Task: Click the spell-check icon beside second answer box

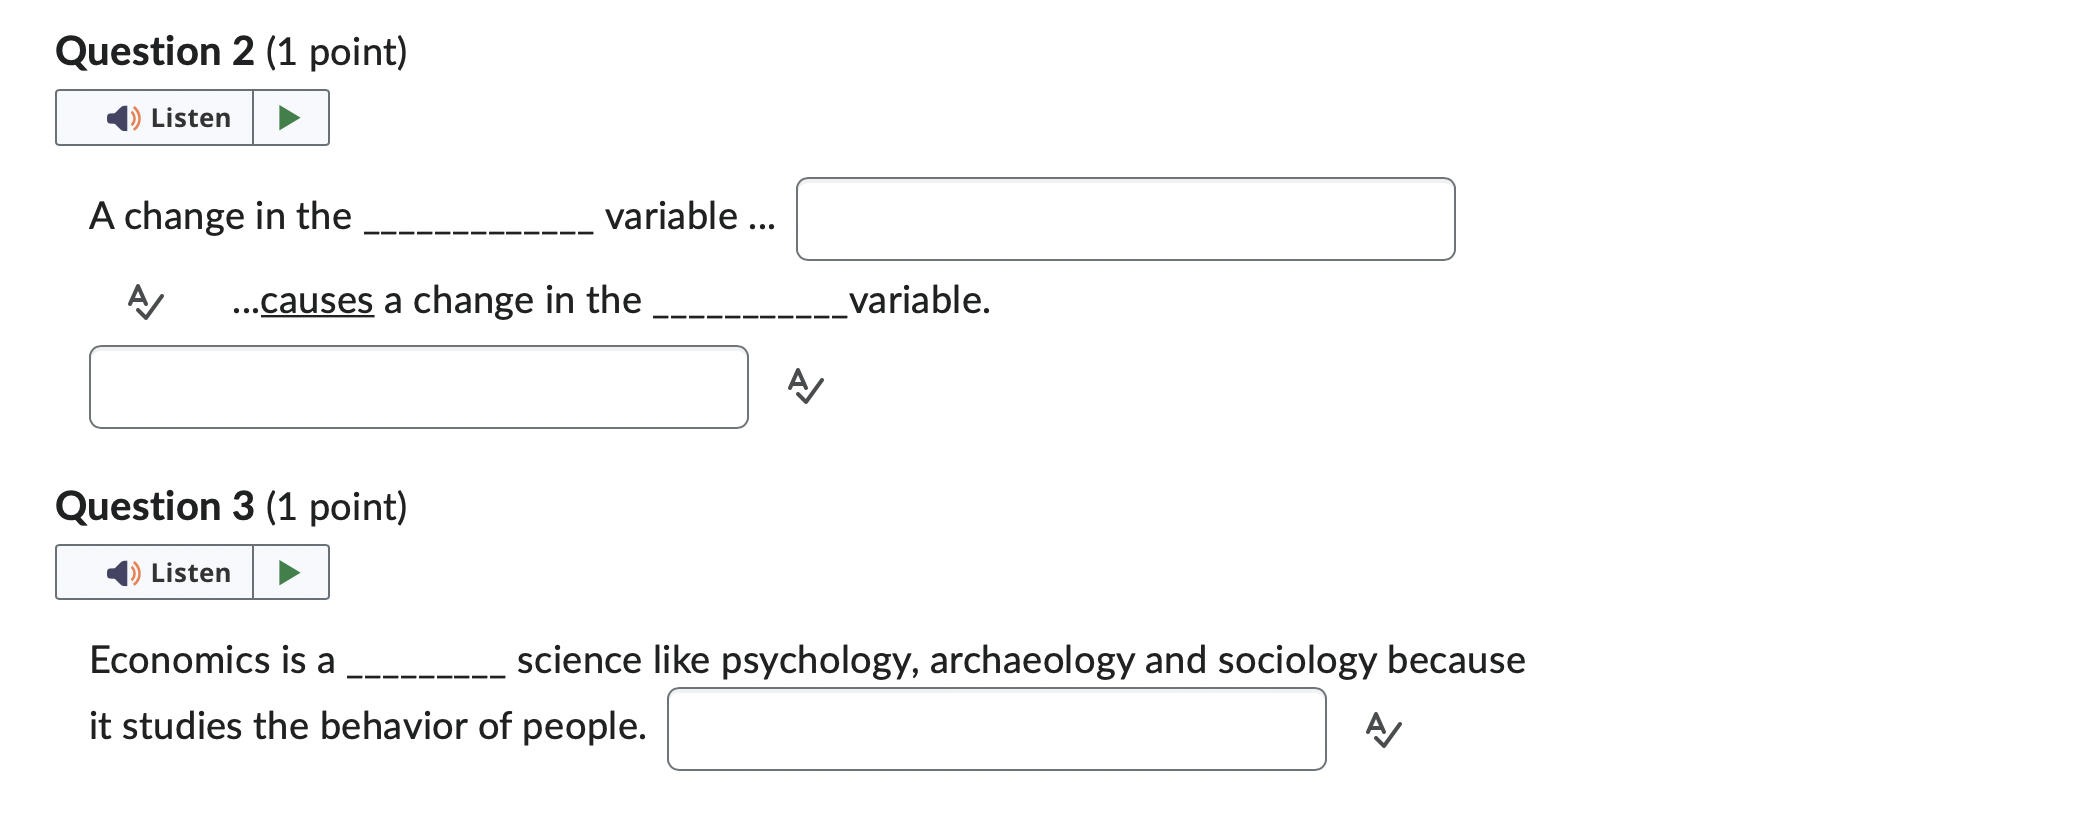Action: [804, 387]
